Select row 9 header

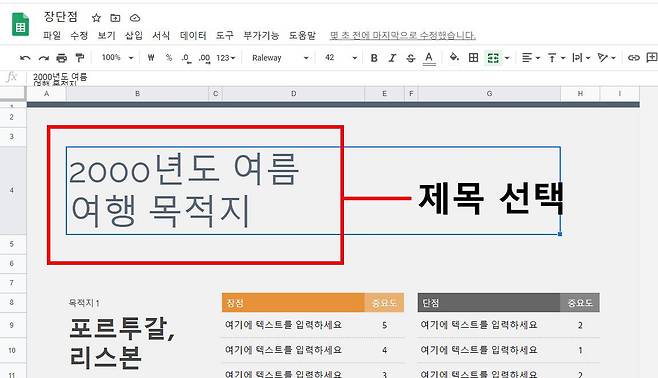click(x=13, y=325)
